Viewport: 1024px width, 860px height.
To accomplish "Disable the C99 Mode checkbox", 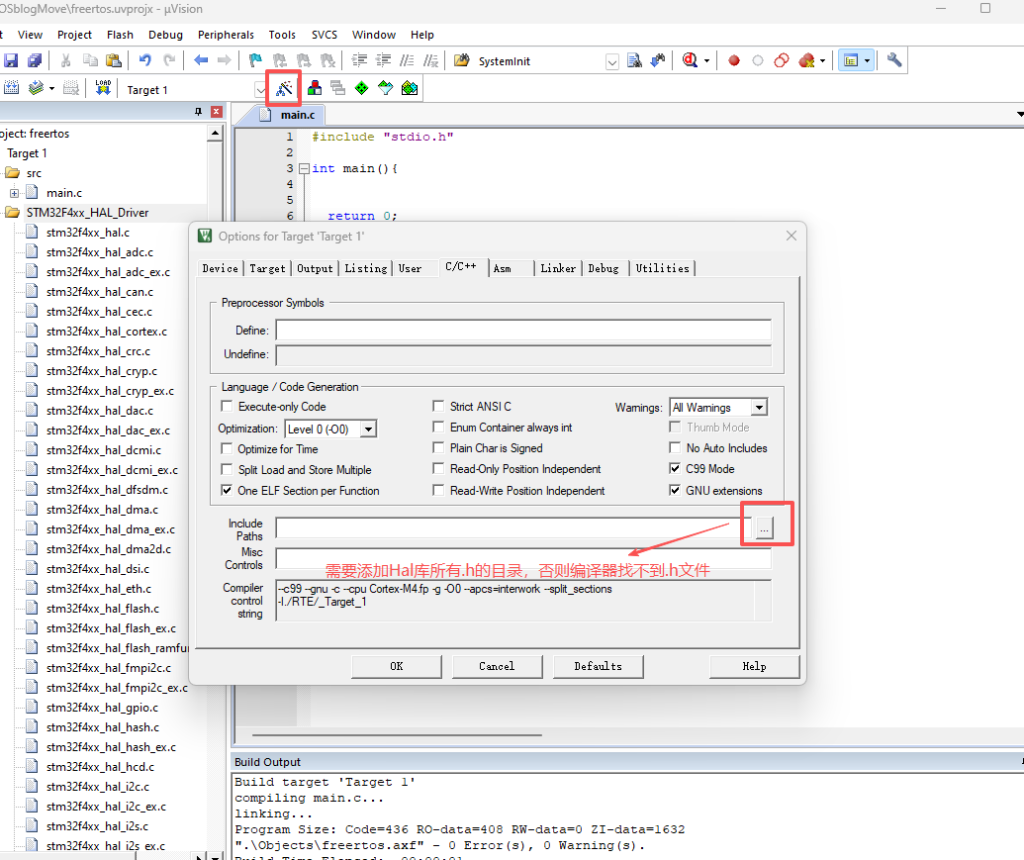I will pyautogui.click(x=675, y=469).
